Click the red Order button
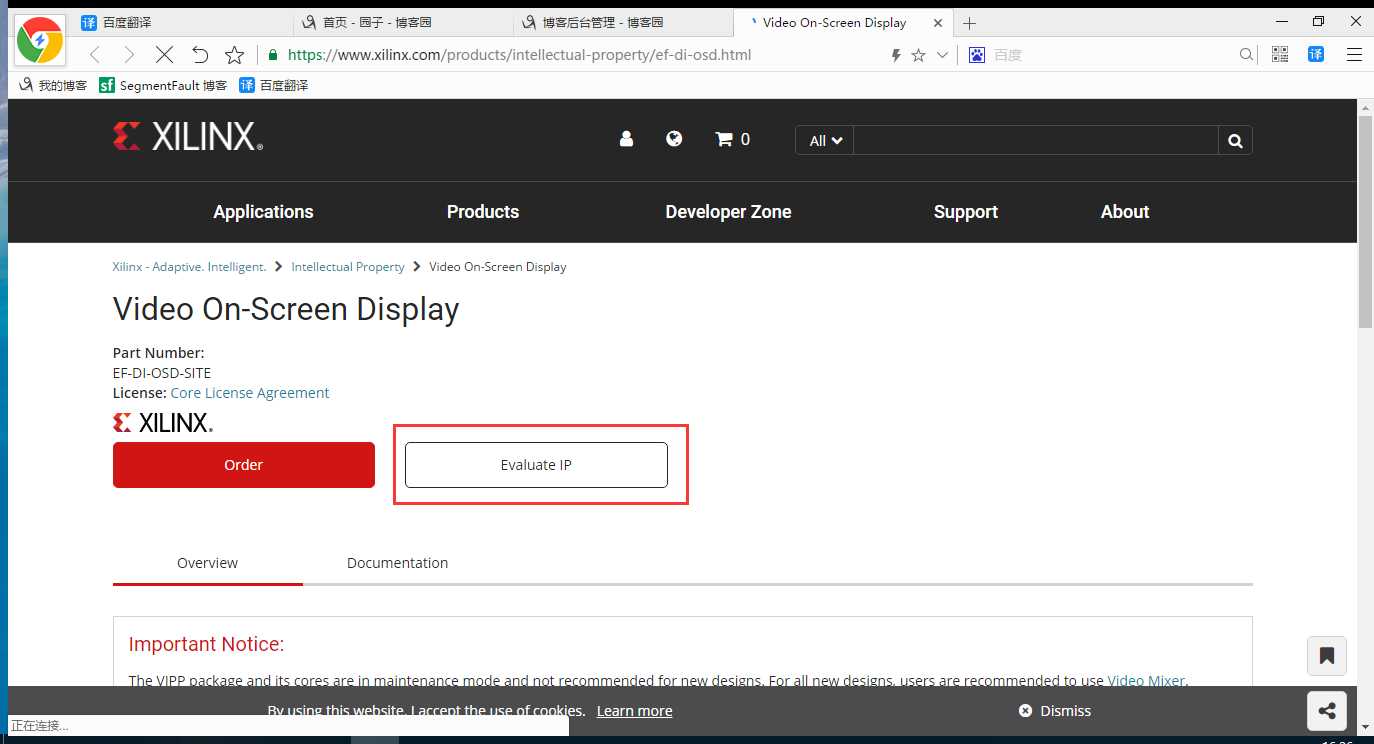 click(244, 465)
